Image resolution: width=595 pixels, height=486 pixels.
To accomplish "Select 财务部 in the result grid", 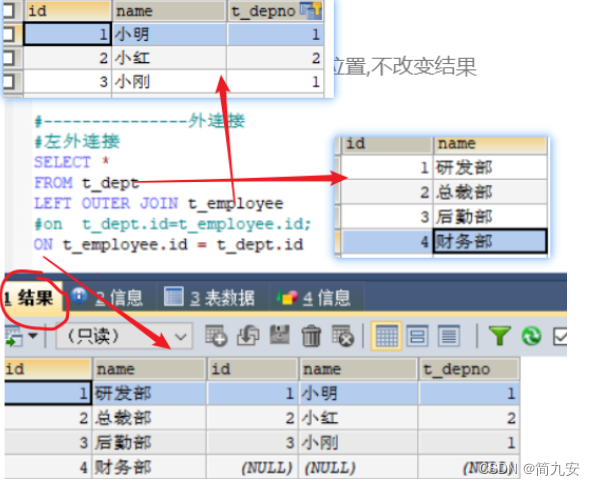I will (149, 467).
